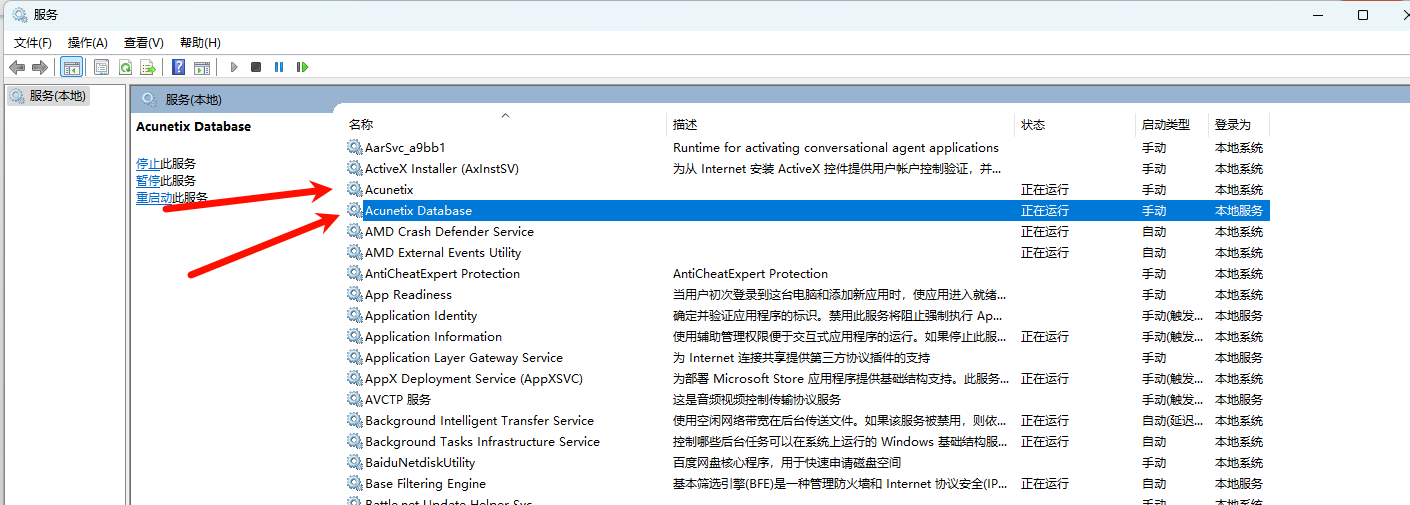Toggle the action pane show/hide button

(x=202, y=67)
